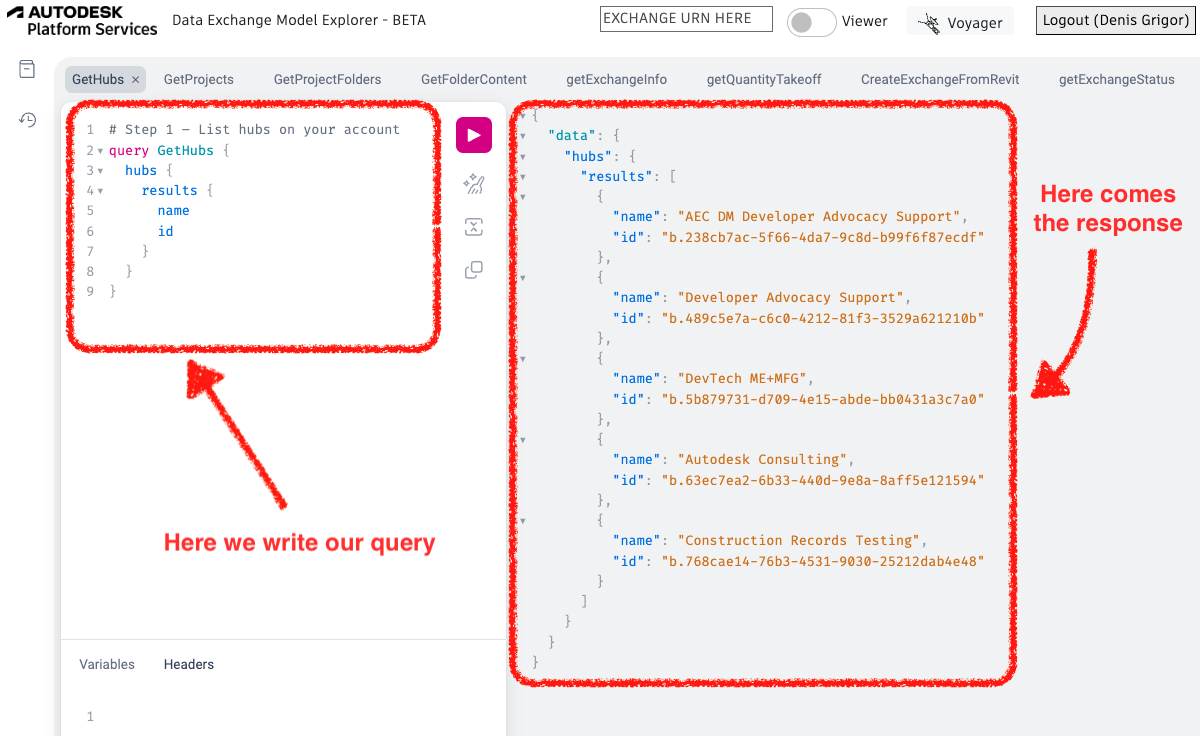This screenshot has width=1200, height=736.
Task: Click the Step 1 comment line
Action: click(x=254, y=130)
